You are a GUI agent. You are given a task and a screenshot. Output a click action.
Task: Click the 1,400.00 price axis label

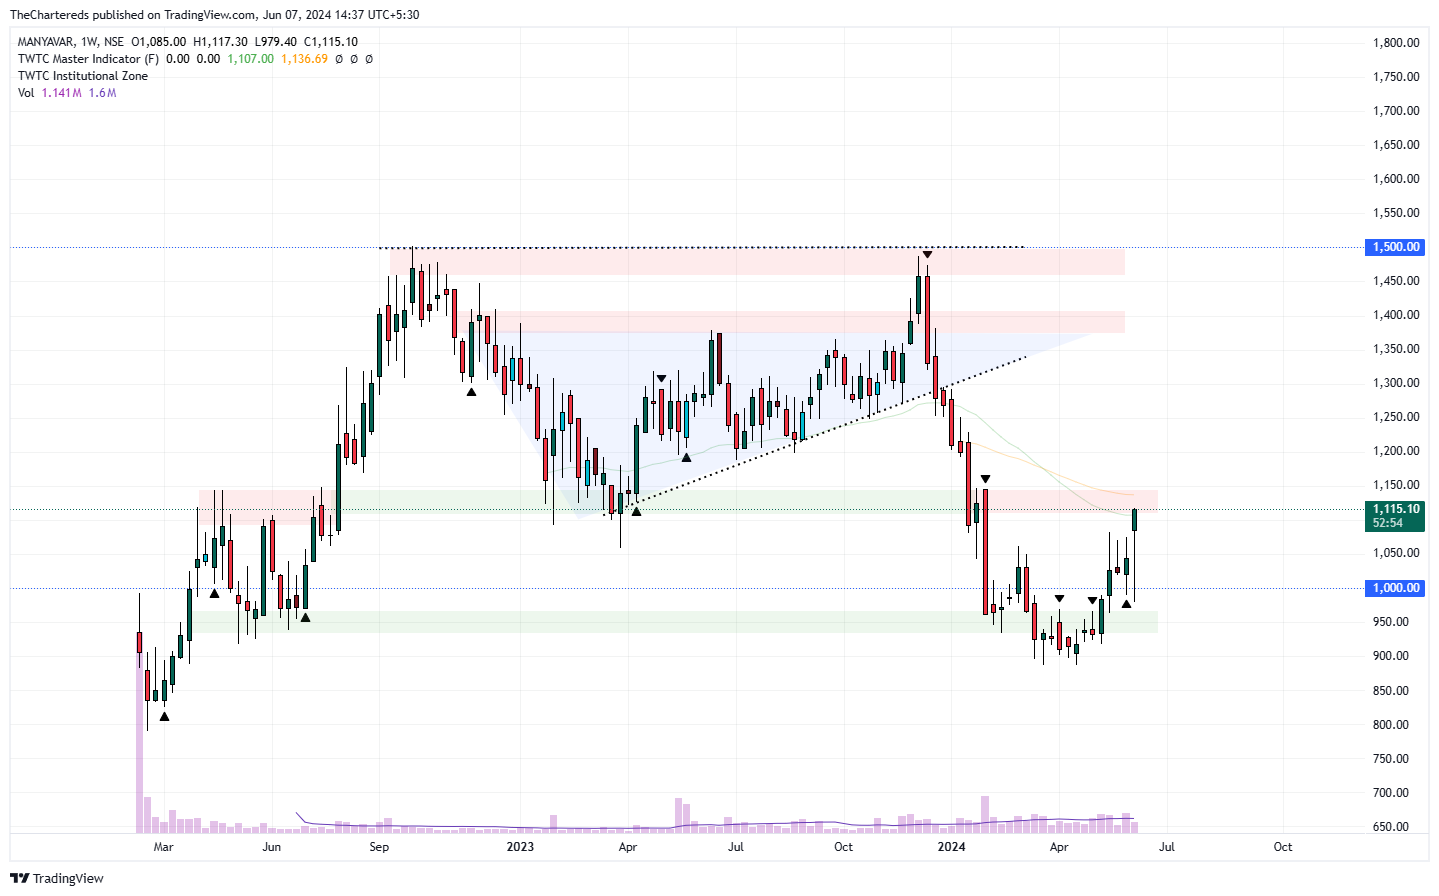1396,314
